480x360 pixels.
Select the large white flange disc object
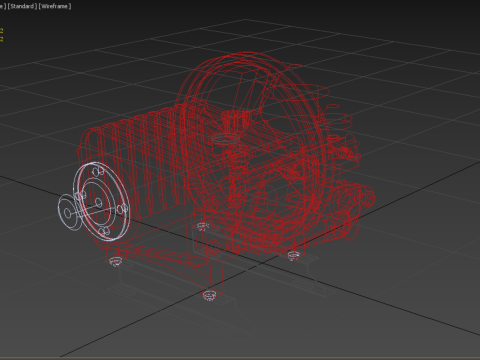[101, 201]
